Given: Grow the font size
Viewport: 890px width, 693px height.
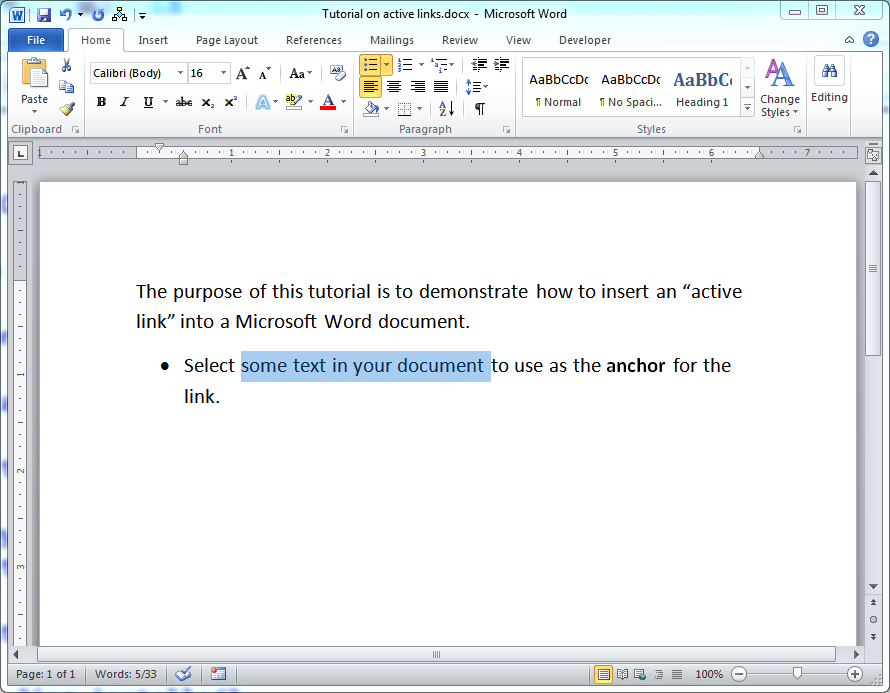Looking at the screenshot, I should pos(243,73).
